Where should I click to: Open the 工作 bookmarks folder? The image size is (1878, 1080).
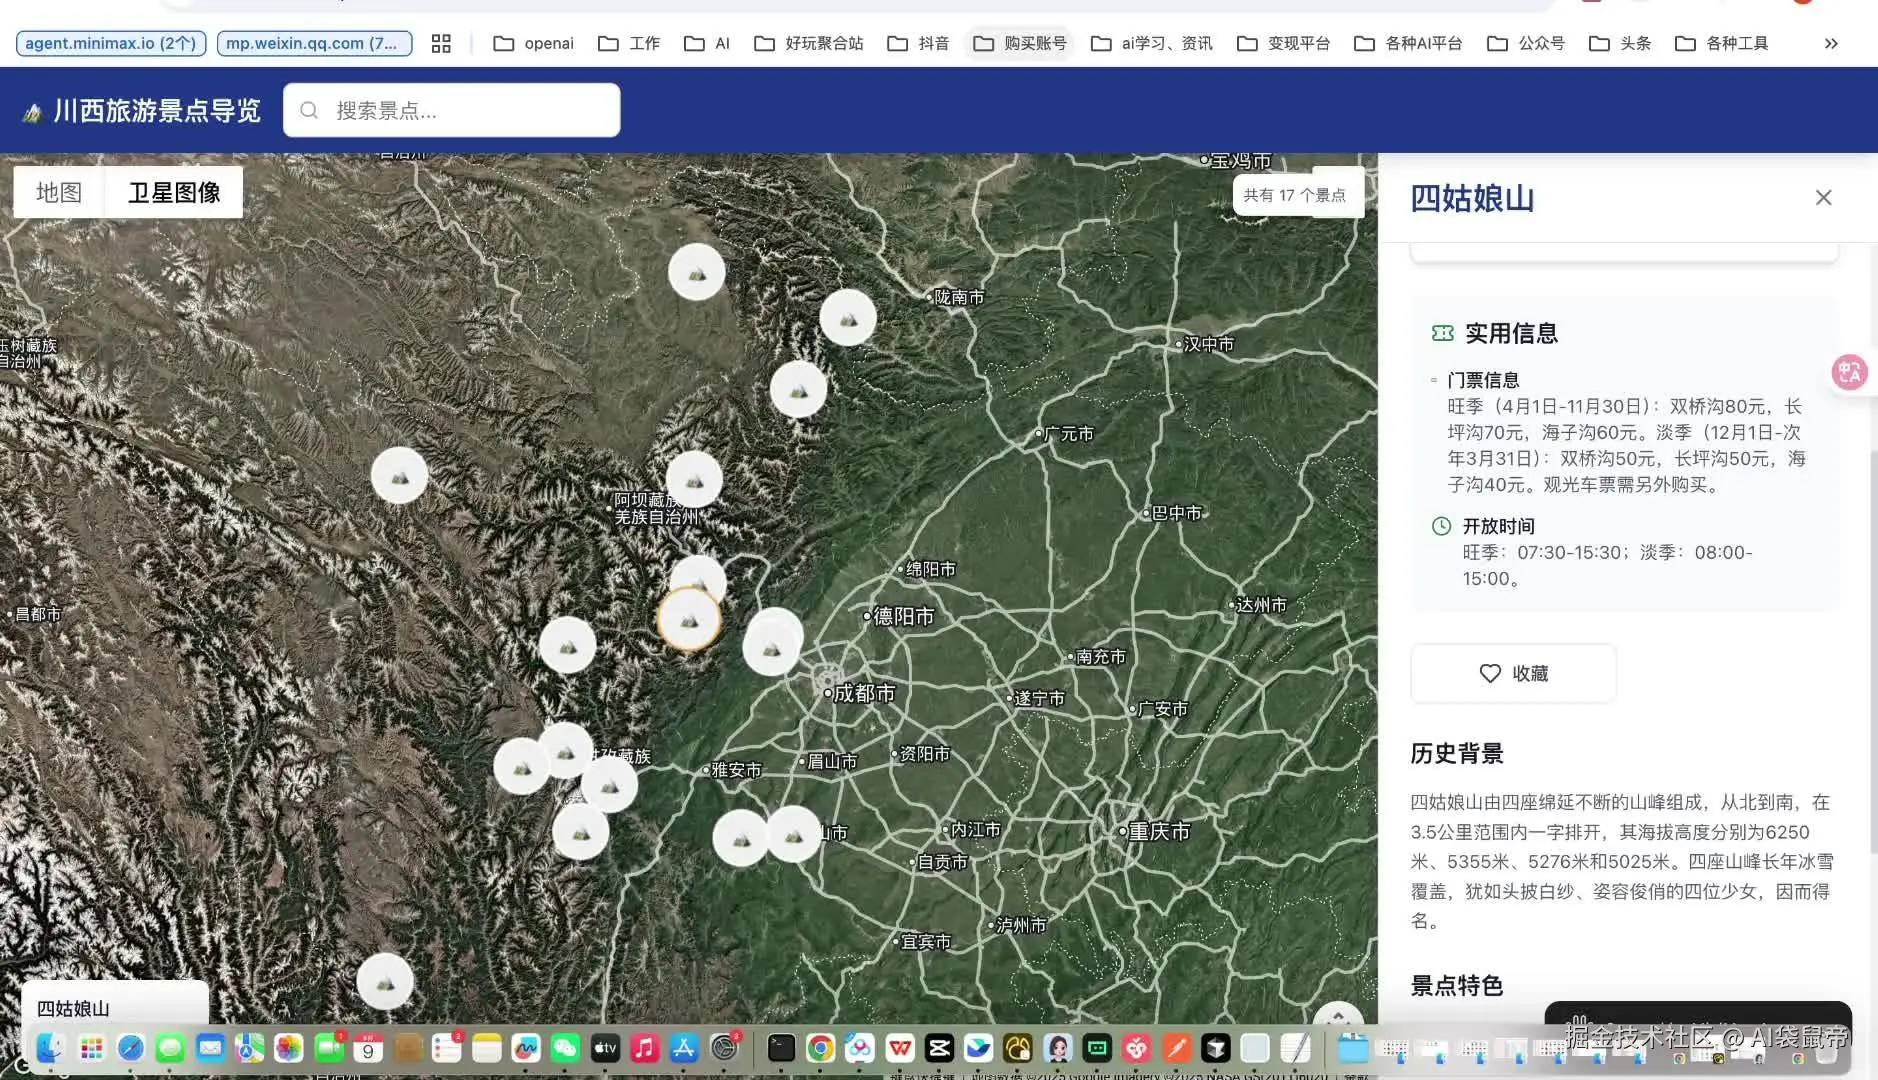pyautogui.click(x=629, y=43)
